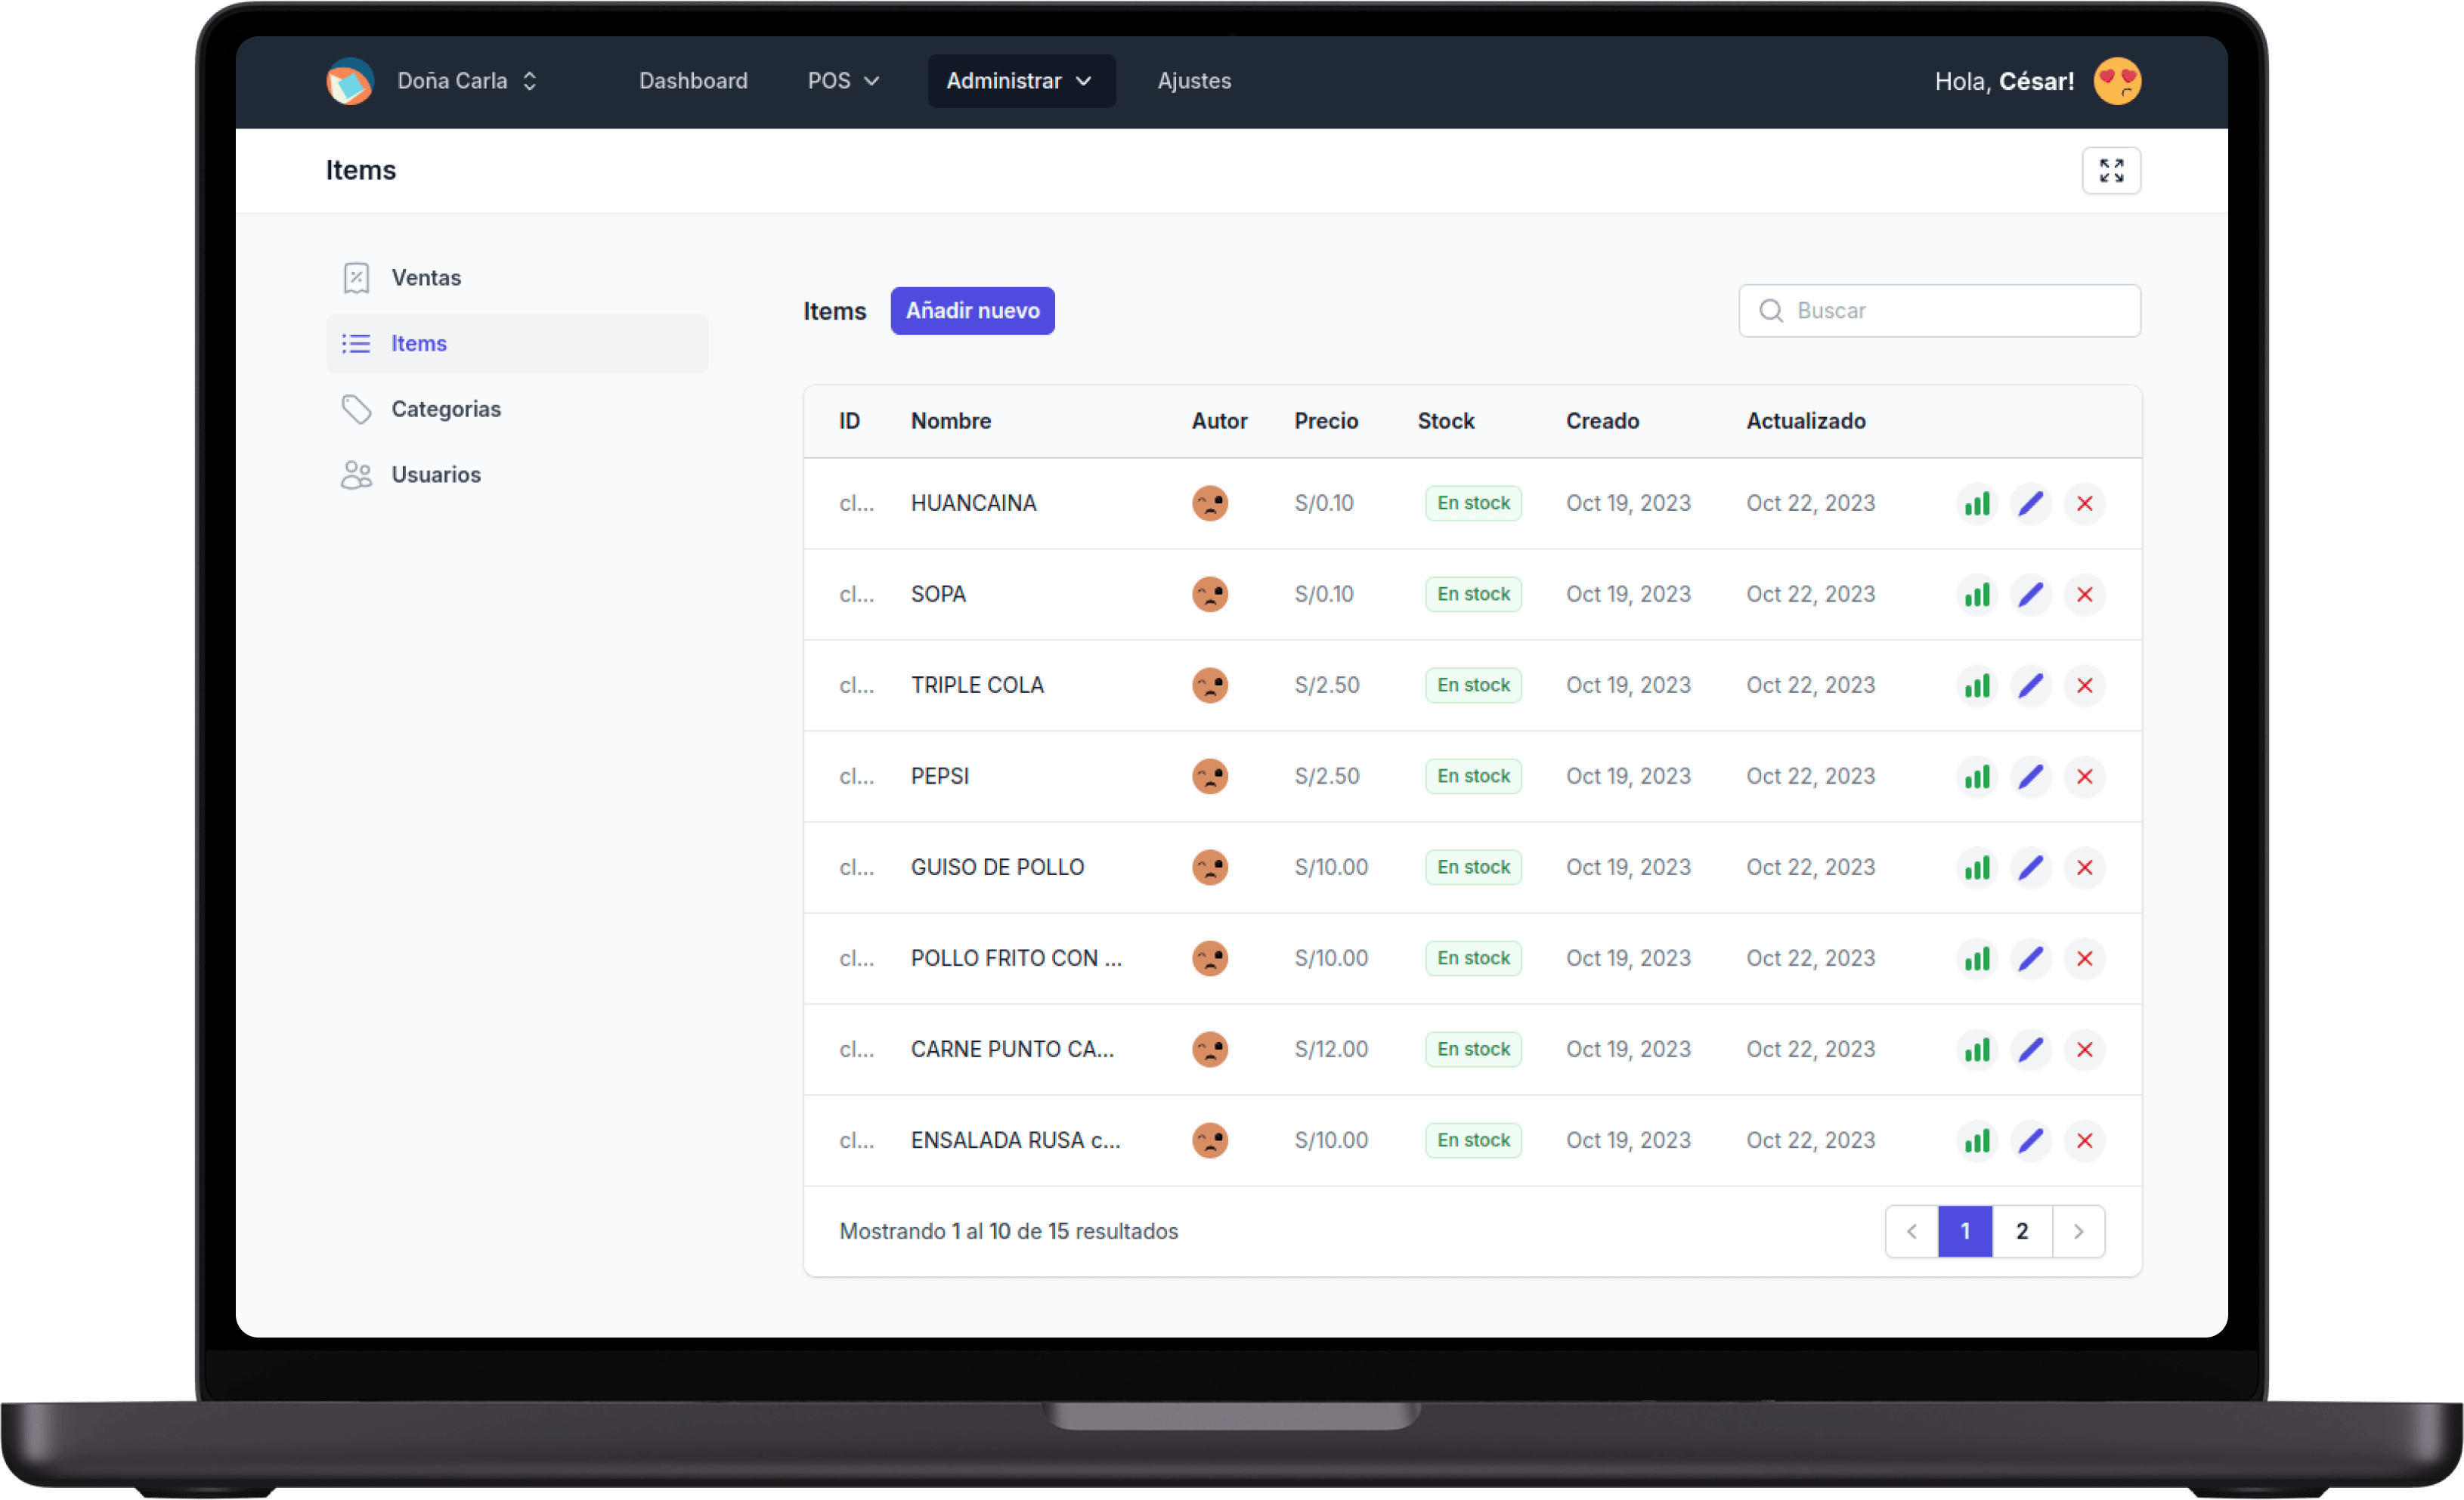
Task: Edit the CARNE PUNTO CA... item
Action: click(x=2030, y=1049)
